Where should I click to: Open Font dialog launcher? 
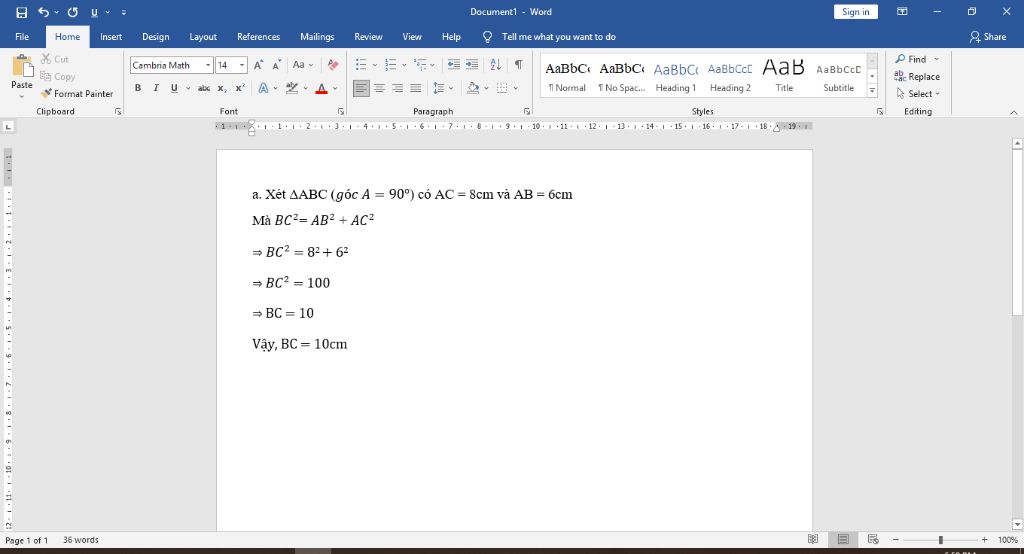coord(341,112)
